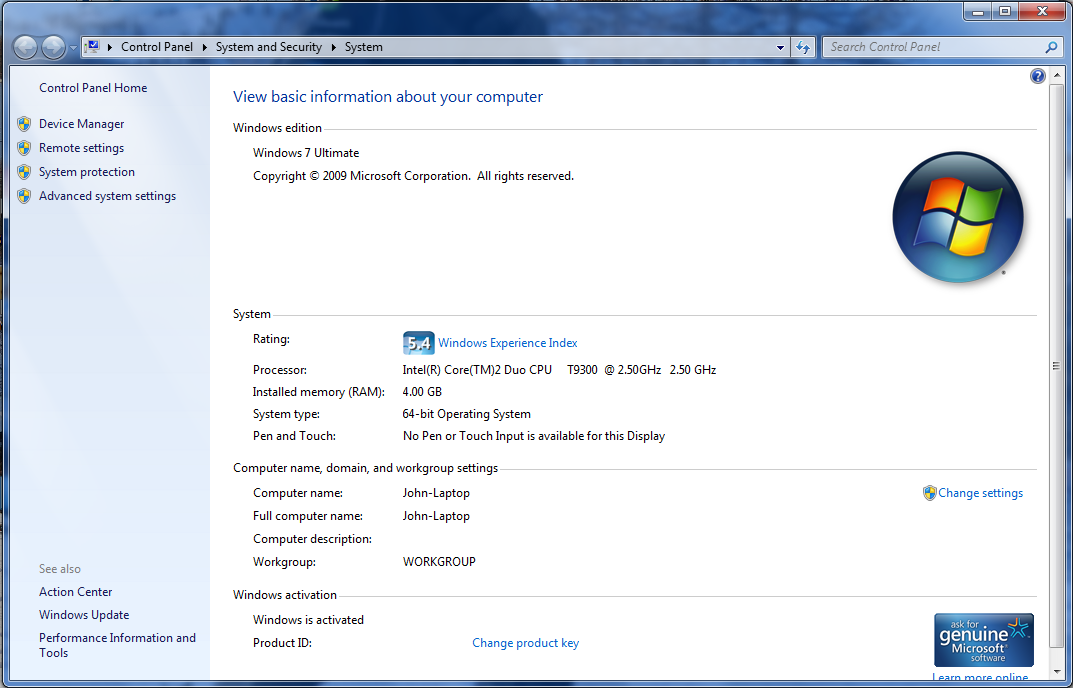Click inside the Search Control Panel box

click(930, 46)
